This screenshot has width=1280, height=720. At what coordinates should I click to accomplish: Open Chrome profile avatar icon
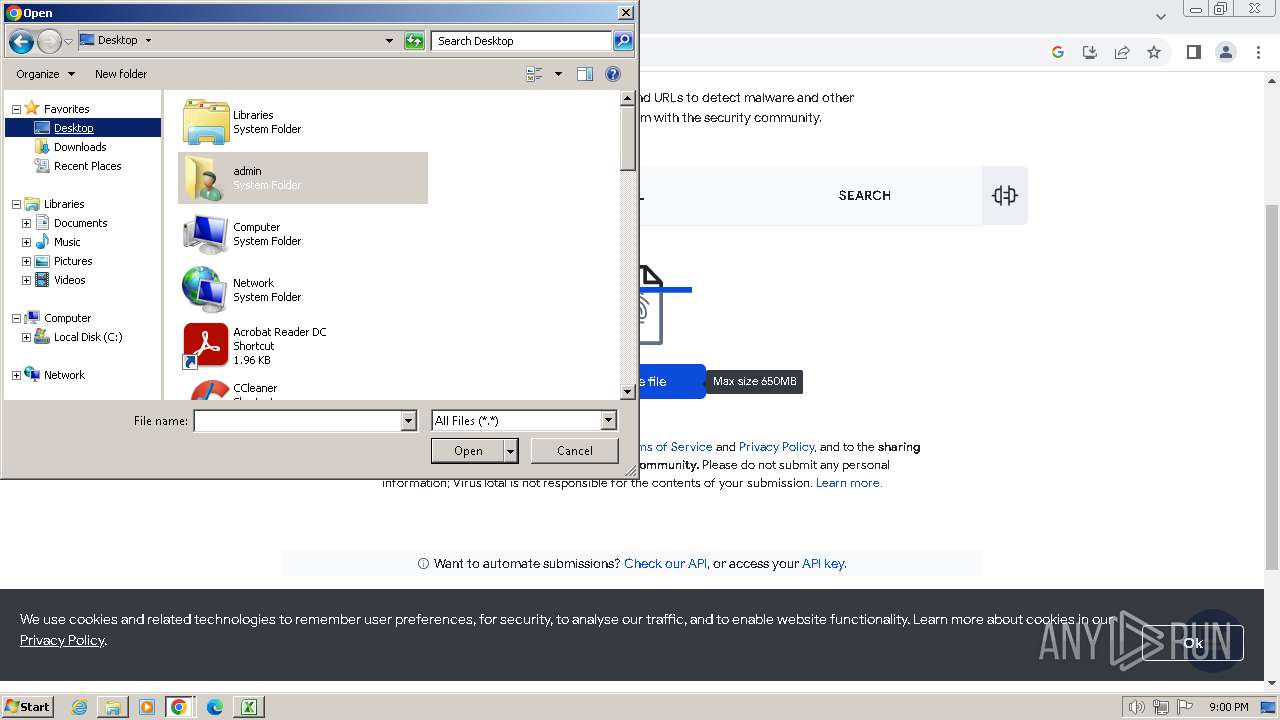click(x=1225, y=52)
